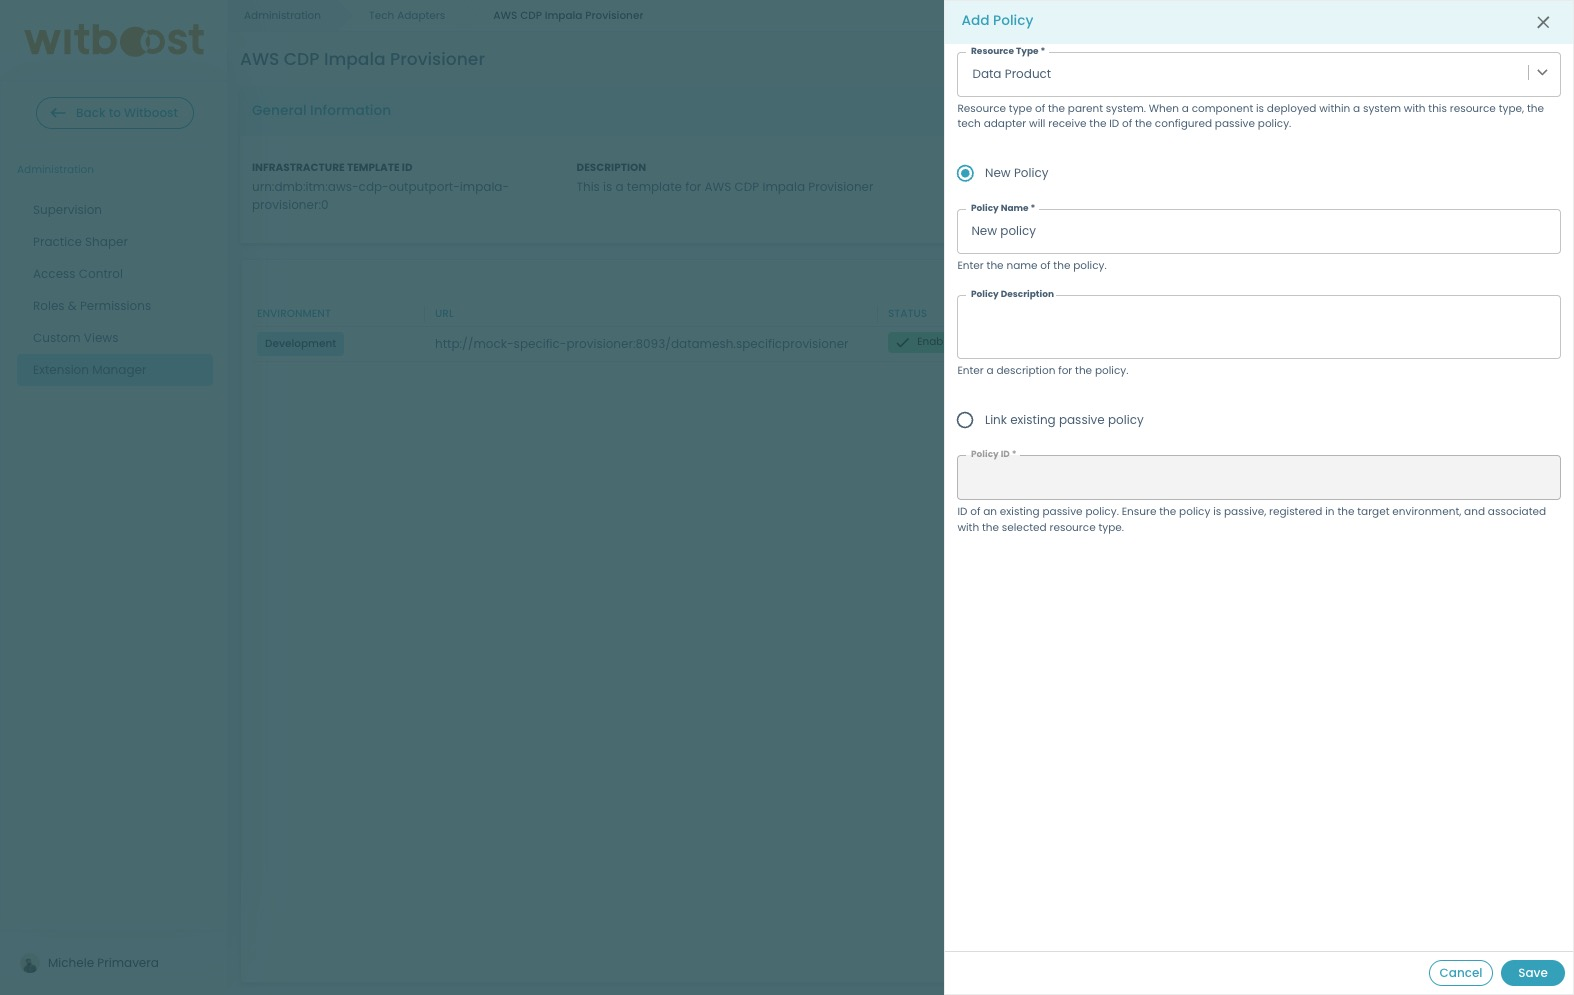Image resolution: width=1574 pixels, height=995 pixels.
Task: Navigate to Custom Views
Action: click(x=75, y=338)
